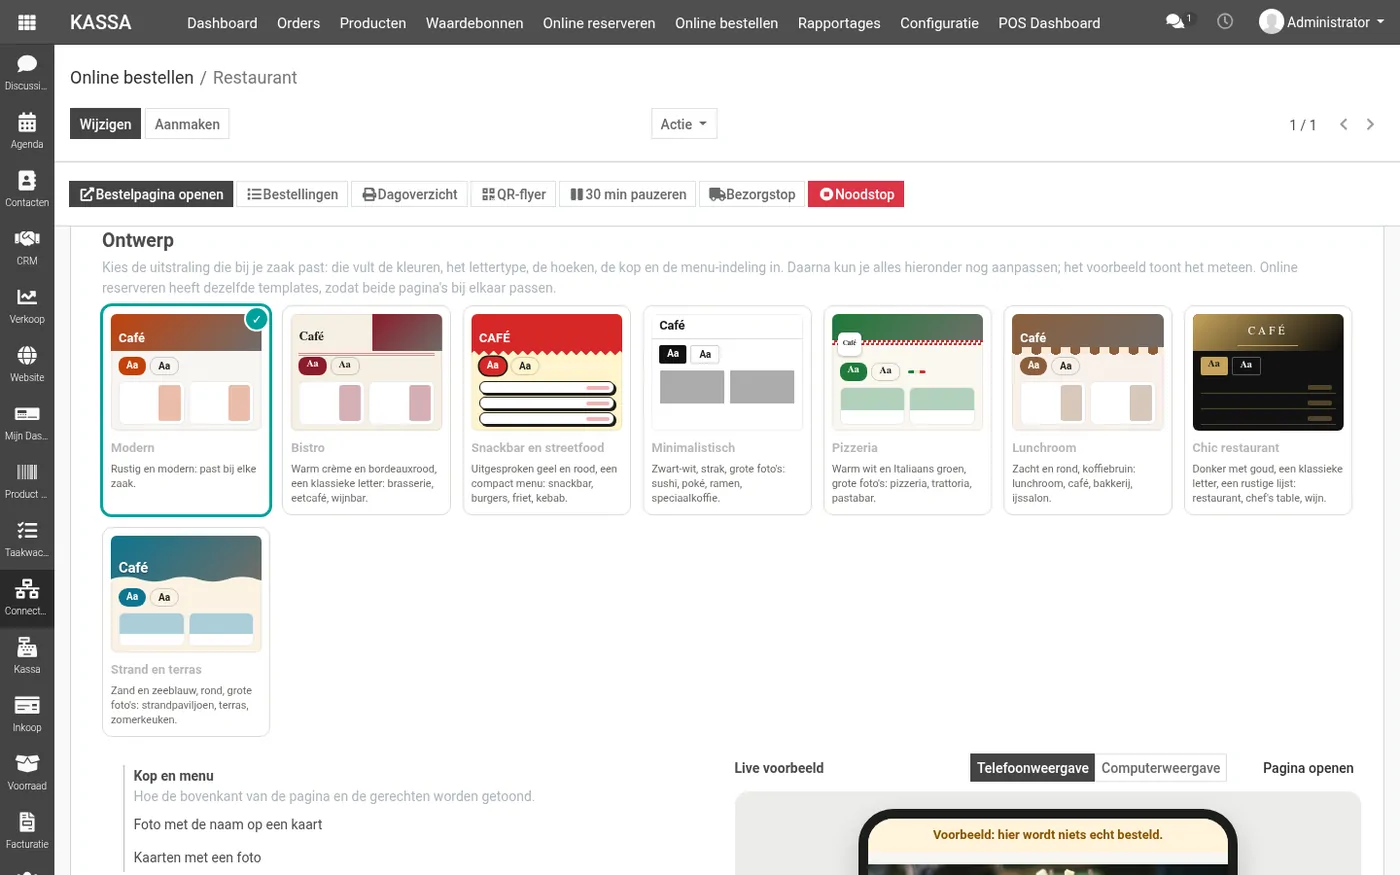1400x875 pixels.
Task: Select 'Foto met de naam op een kaart' option
Action: [x=228, y=825]
